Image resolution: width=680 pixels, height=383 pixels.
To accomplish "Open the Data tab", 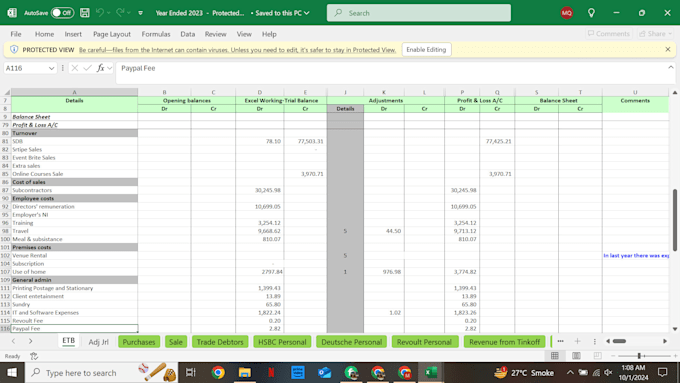I will point(187,34).
